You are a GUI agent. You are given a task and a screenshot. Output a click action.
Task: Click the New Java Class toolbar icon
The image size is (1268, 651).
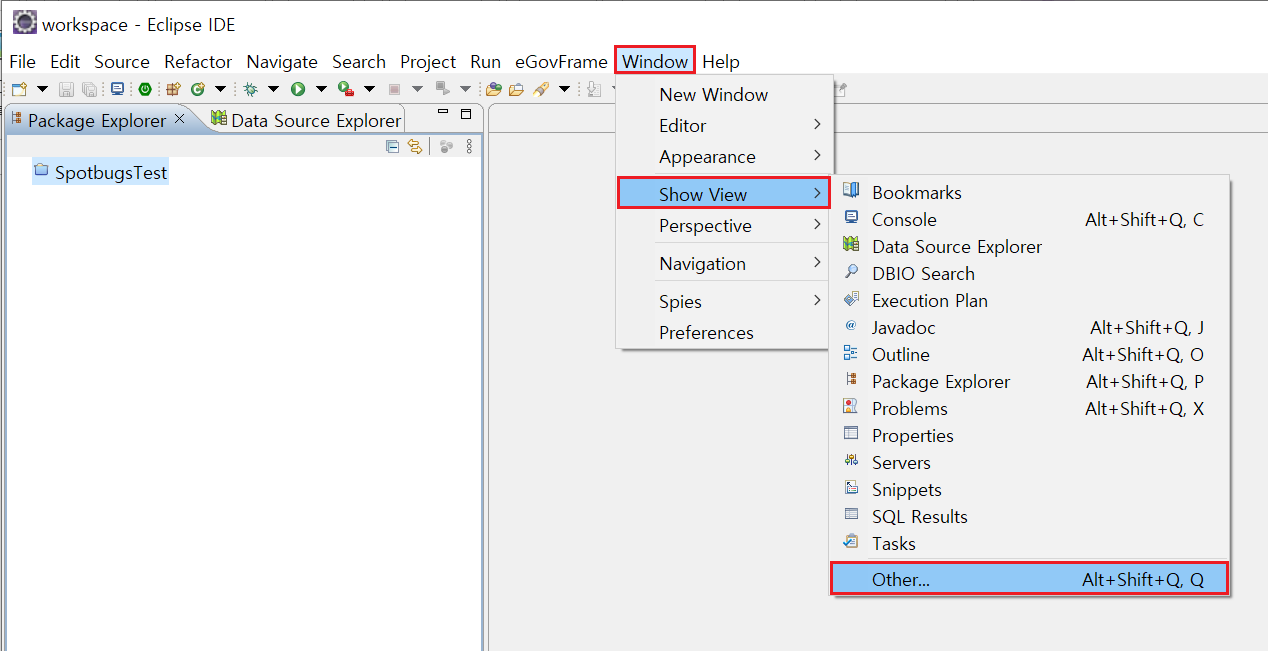click(197, 89)
